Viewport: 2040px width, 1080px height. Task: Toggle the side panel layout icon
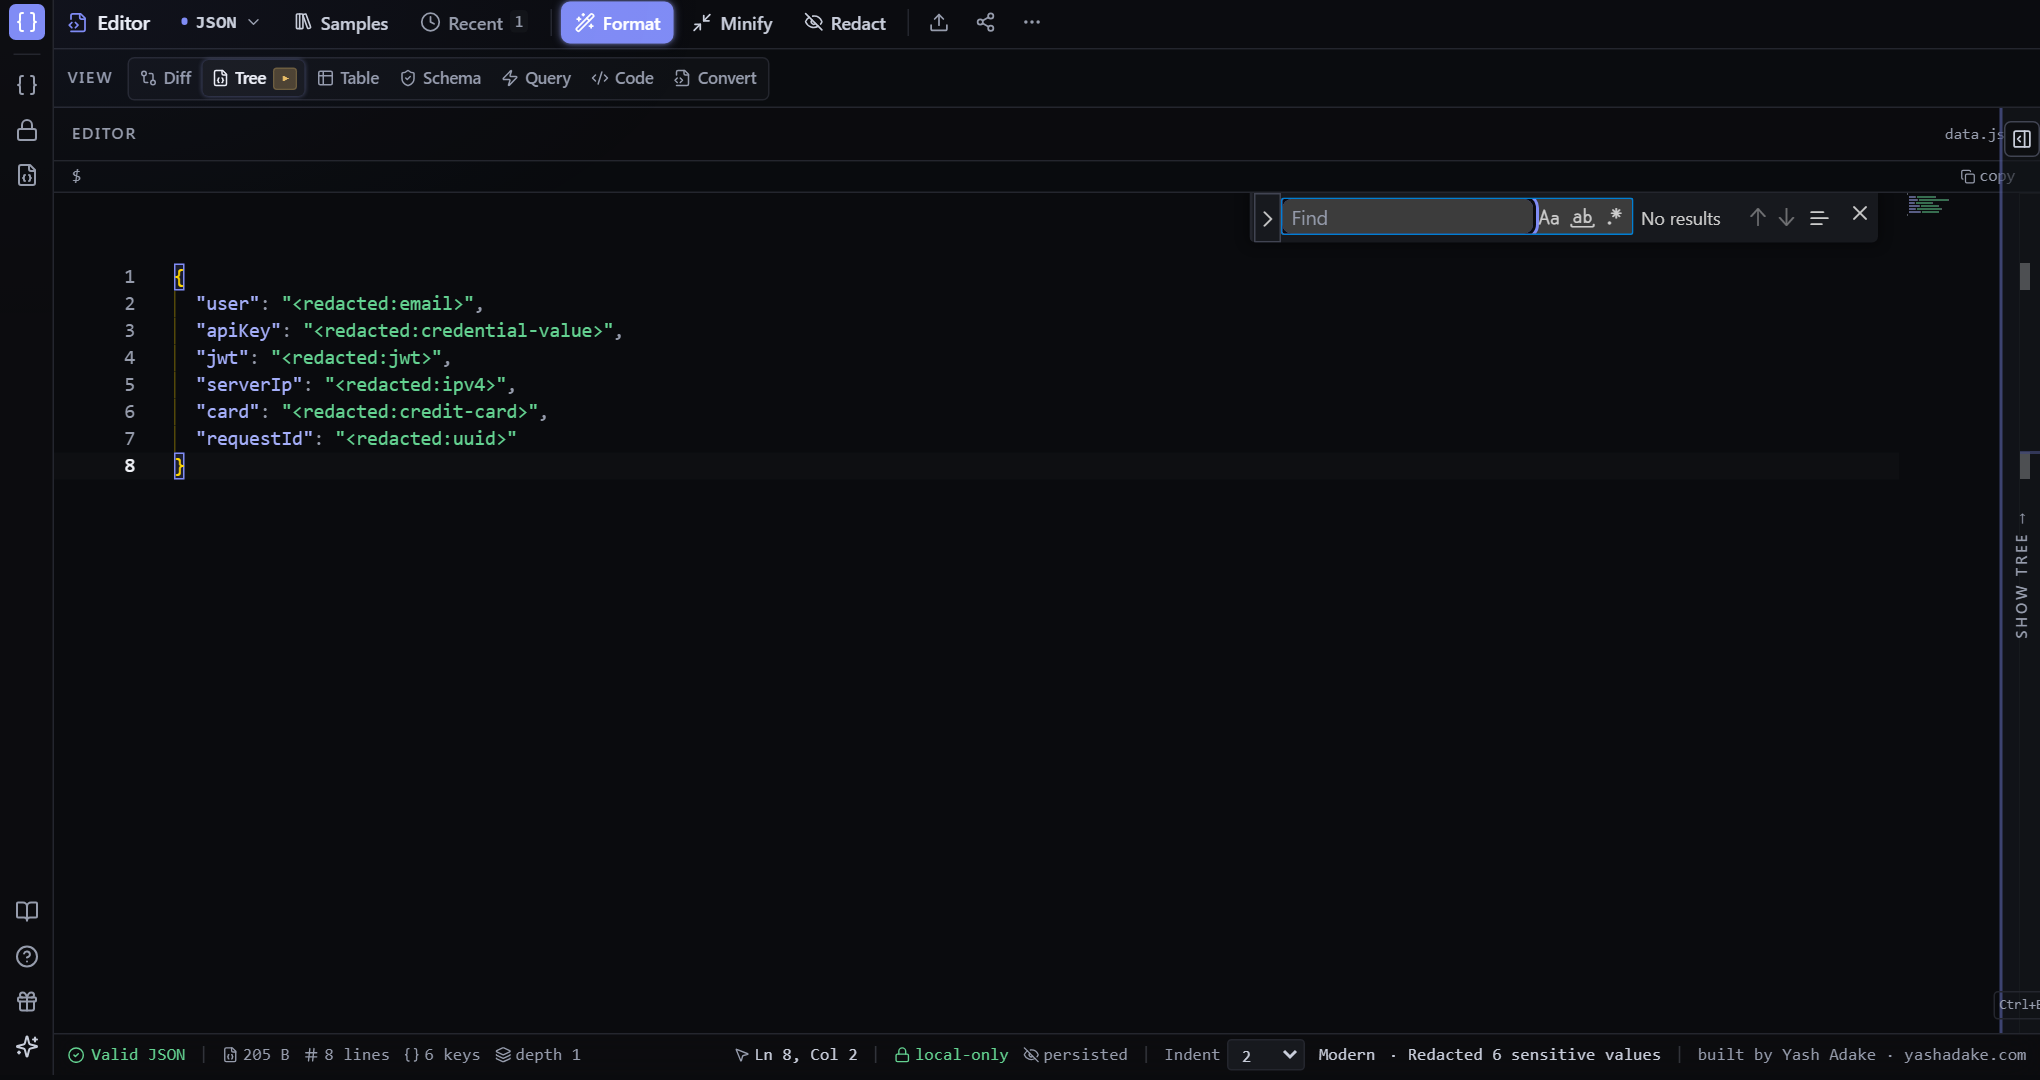coord(2022,139)
